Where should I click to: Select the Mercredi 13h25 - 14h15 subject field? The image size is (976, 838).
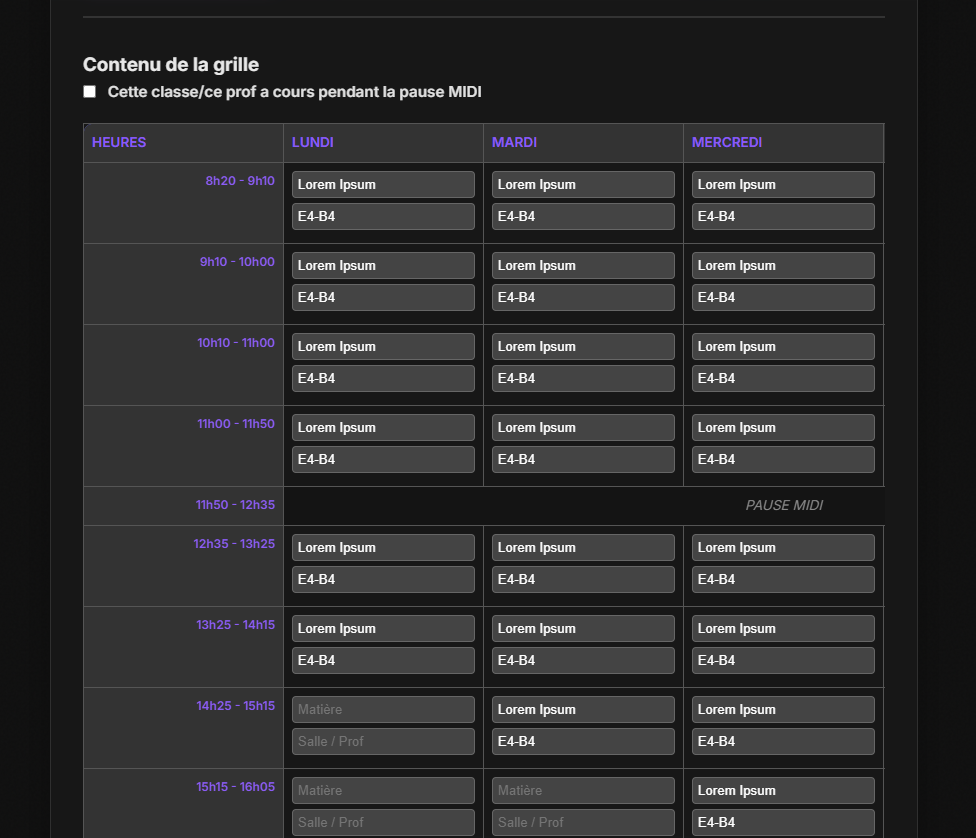point(783,629)
